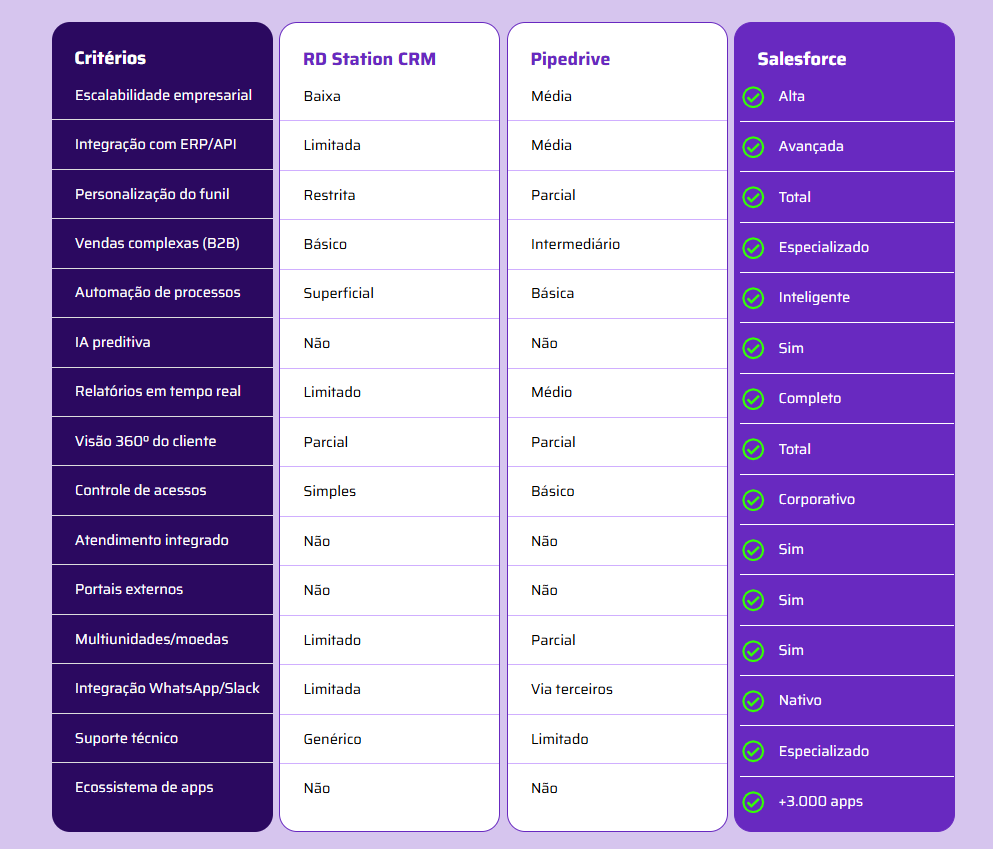The width and height of the screenshot is (993, 849).
Task: Click the Controle de acessos criterion
Action: coord(141,490)
